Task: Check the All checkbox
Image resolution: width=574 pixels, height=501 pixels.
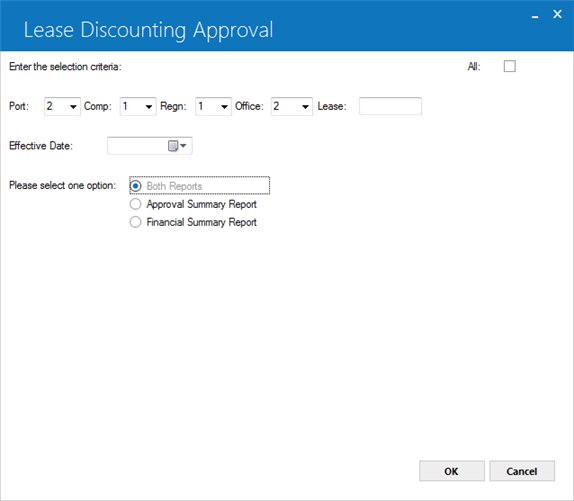Action: (x=510, y=66)
